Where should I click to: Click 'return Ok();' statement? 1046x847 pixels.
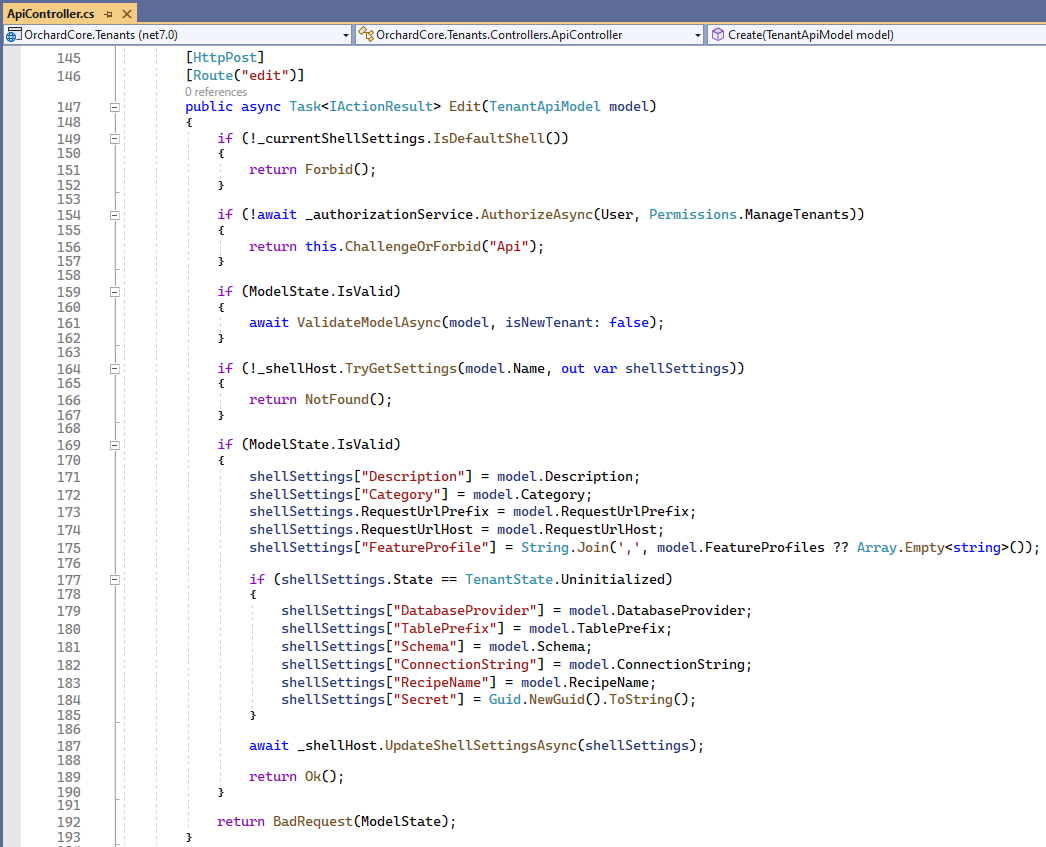(296, 777)
